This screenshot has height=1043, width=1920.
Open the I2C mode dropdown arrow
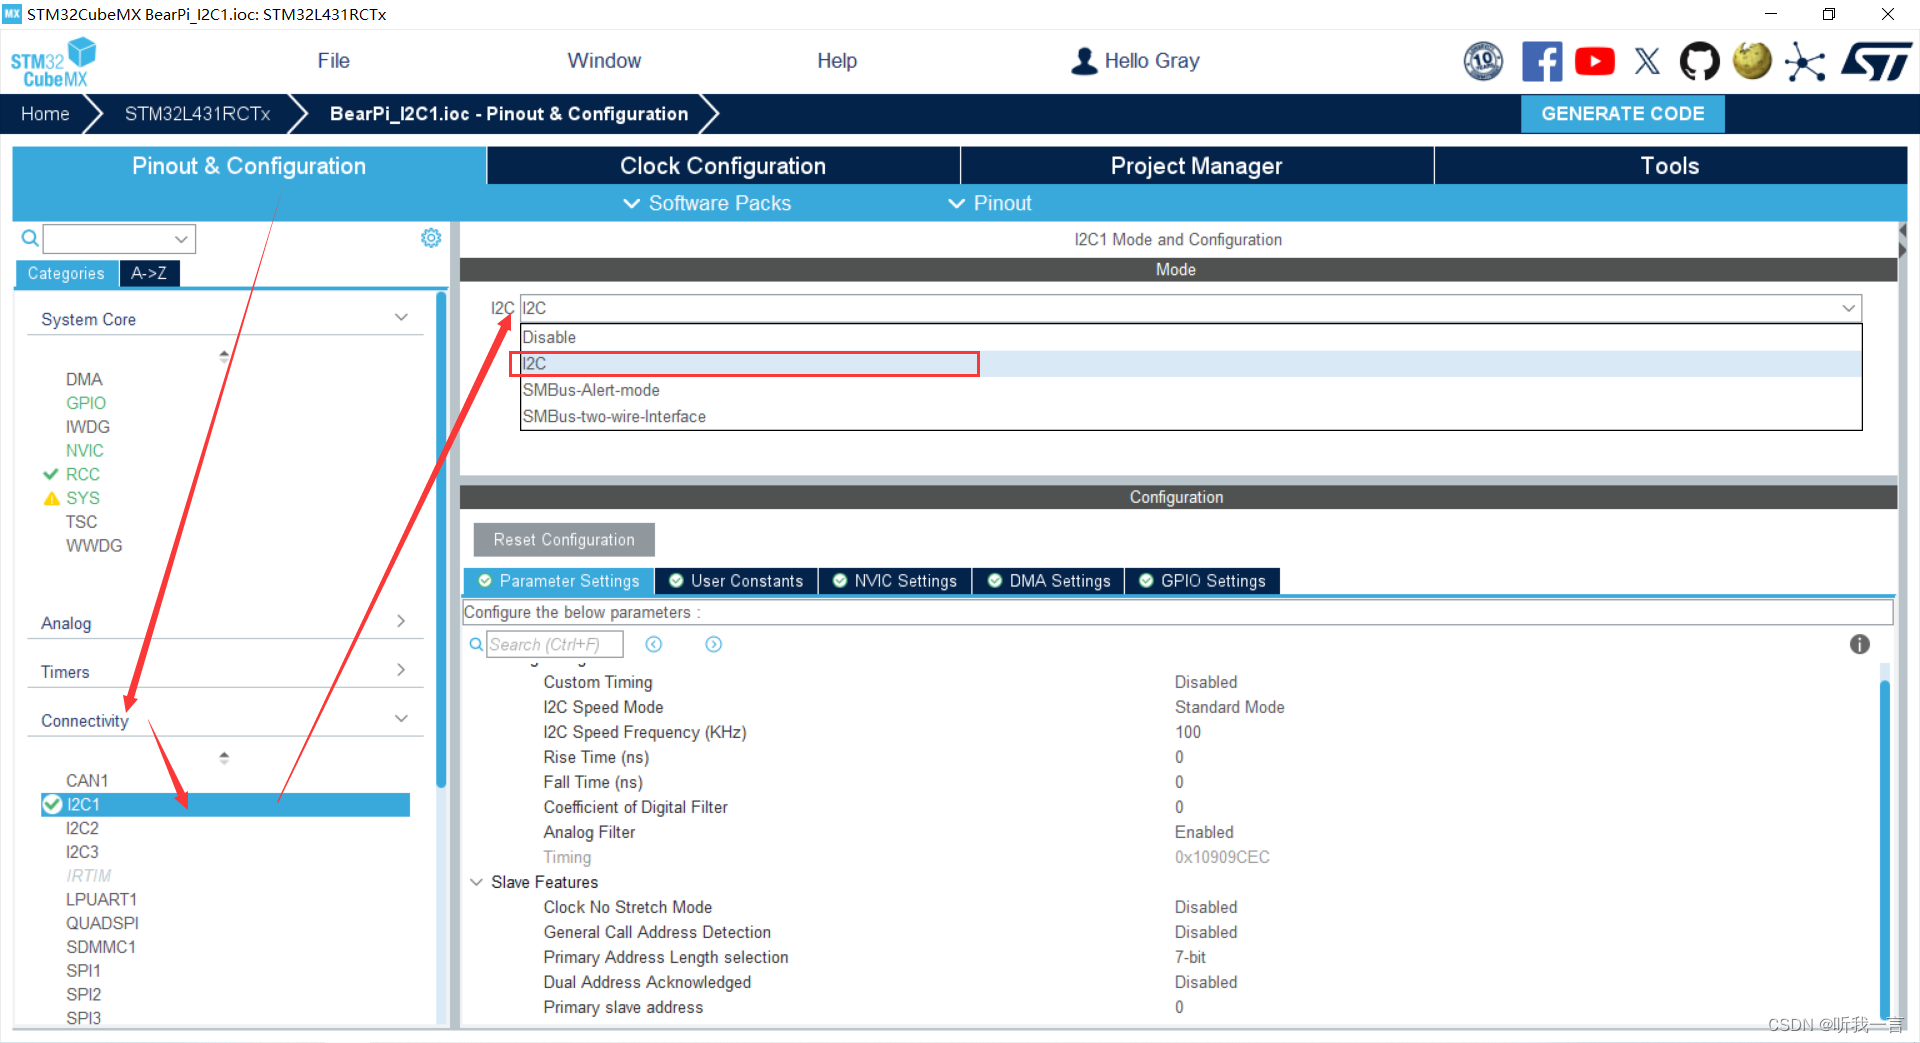pyautogui.click(x=1848, y=308)
